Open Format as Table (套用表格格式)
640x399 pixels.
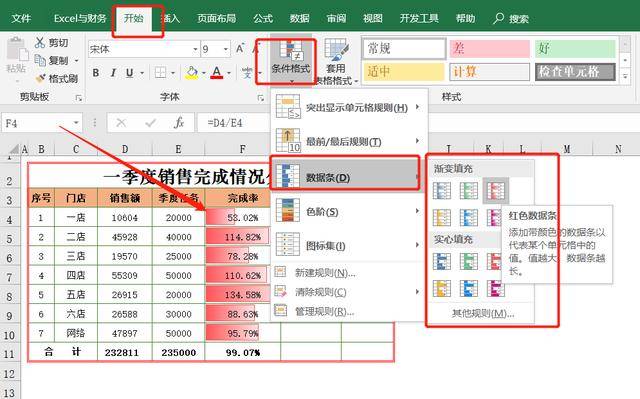point(336,61)
